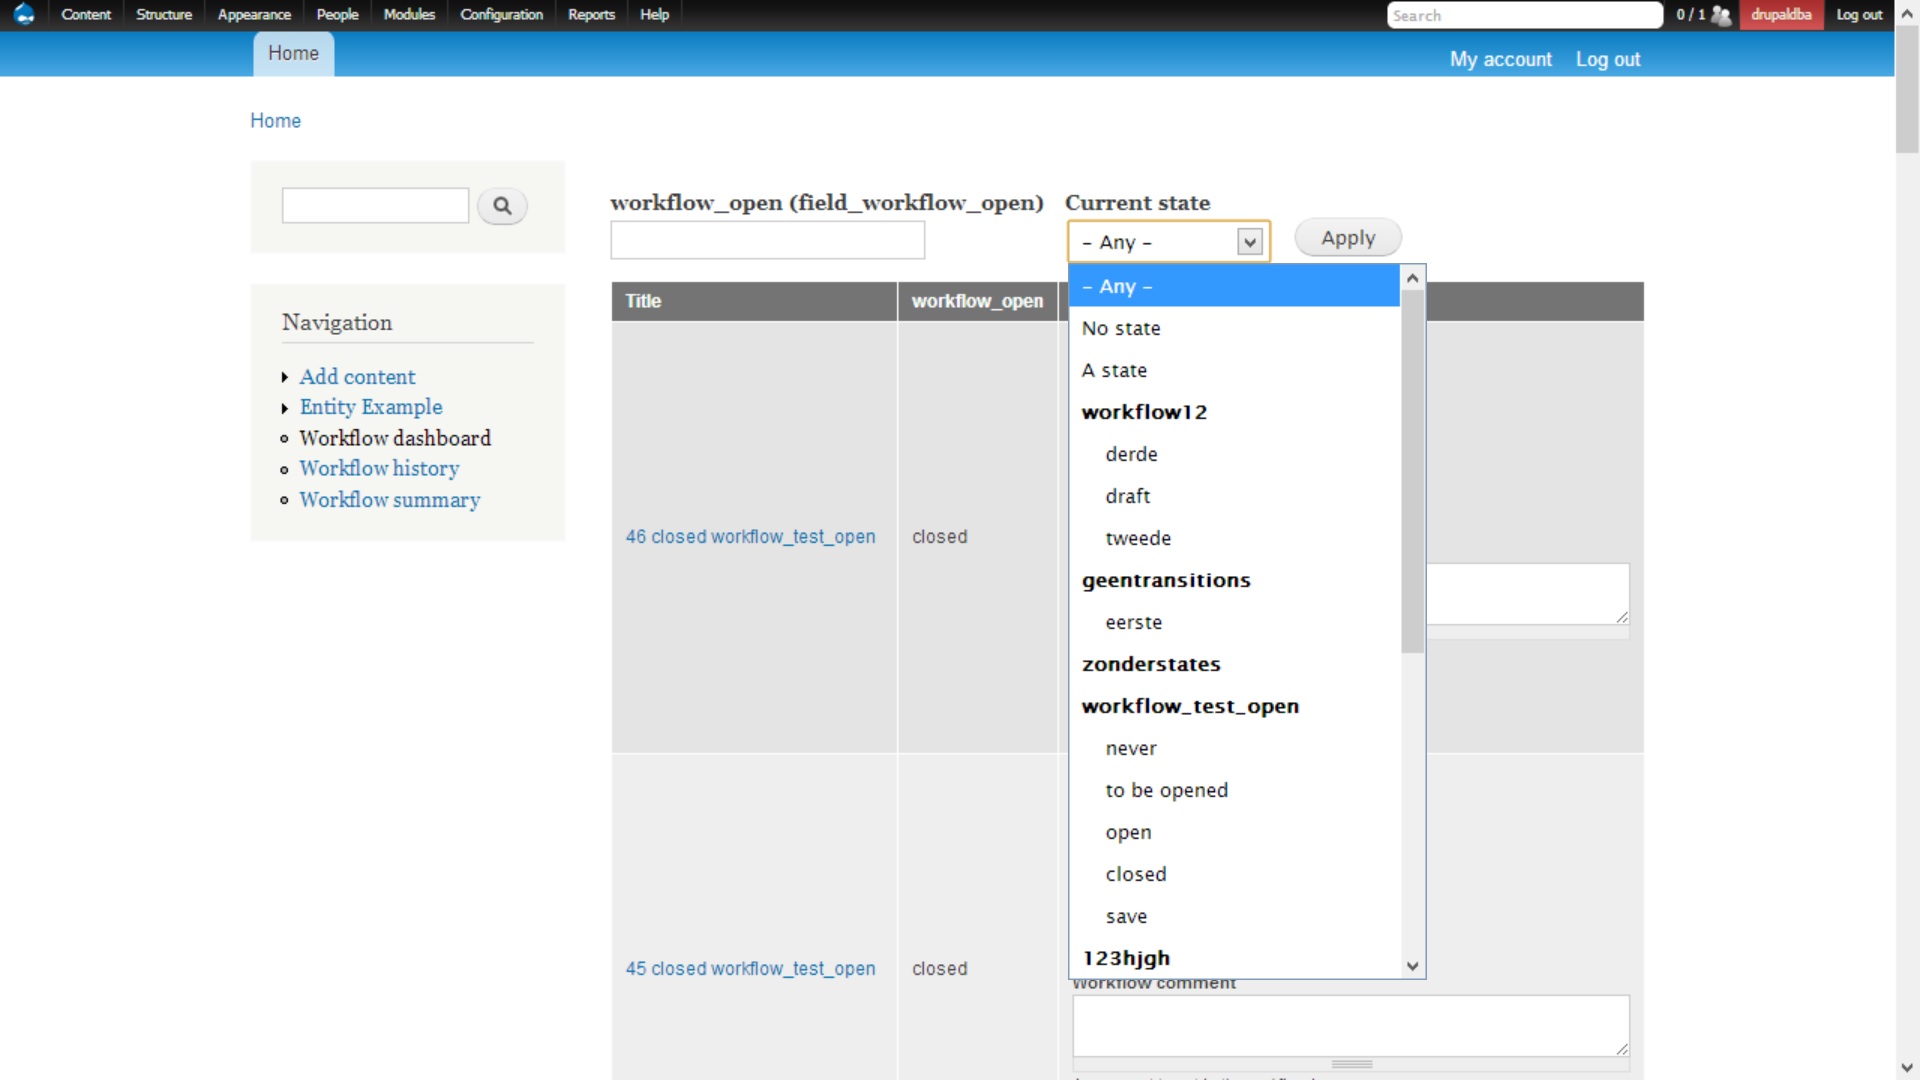
Task: Click the down scroll arrow inside the state list
Action: click(1412, 967)
